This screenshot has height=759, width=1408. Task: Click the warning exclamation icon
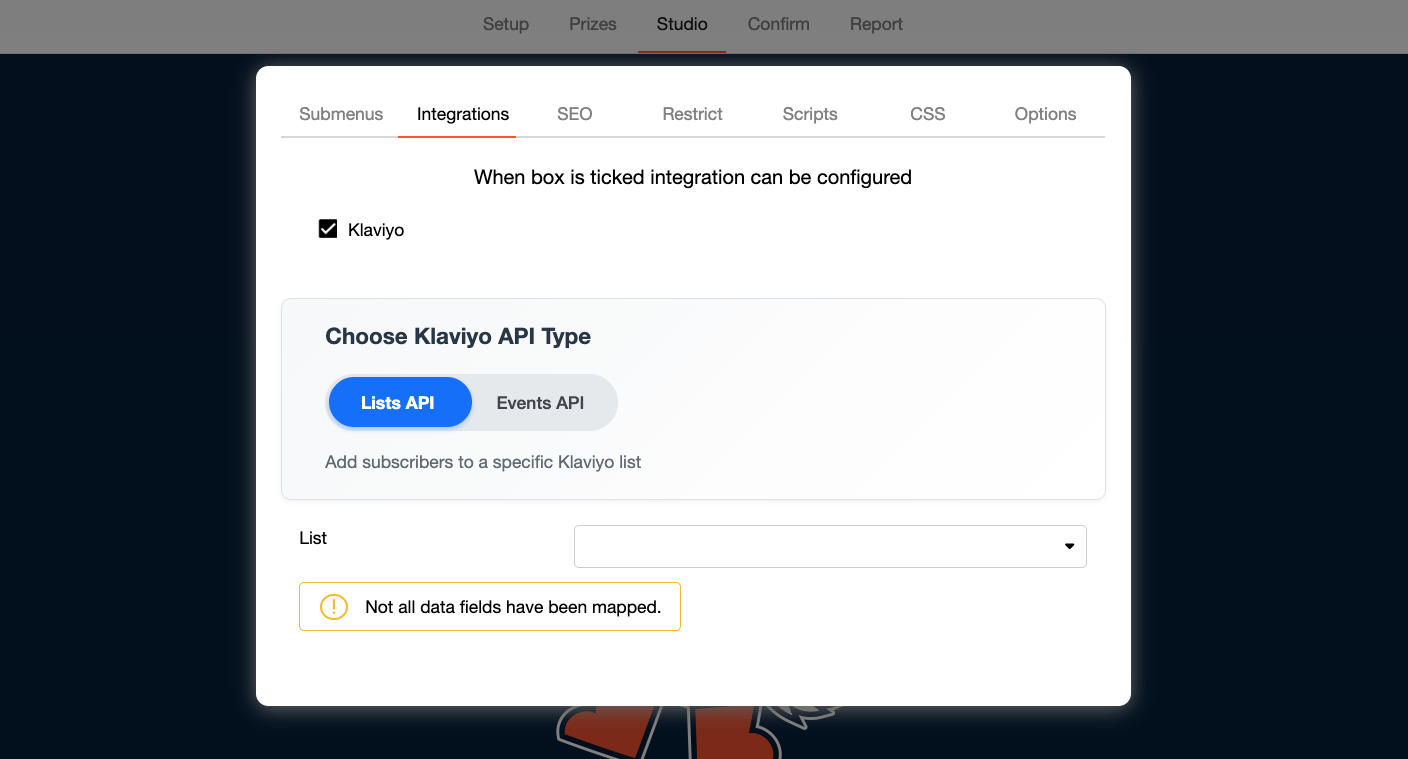pos(333,607)
